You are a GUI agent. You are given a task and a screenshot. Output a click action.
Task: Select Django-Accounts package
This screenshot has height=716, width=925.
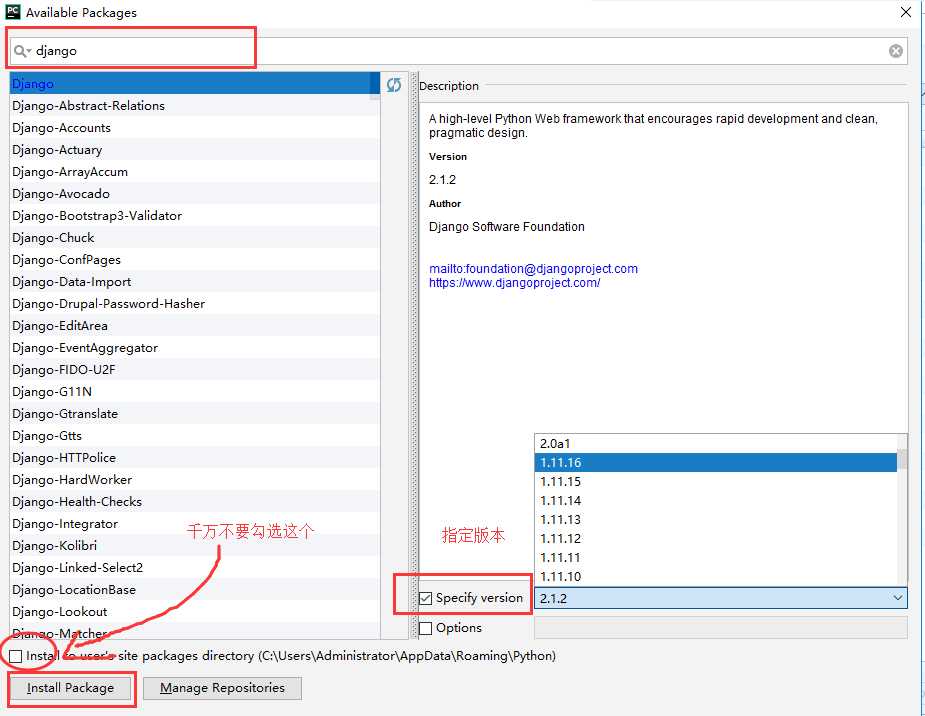click(195, 128)
